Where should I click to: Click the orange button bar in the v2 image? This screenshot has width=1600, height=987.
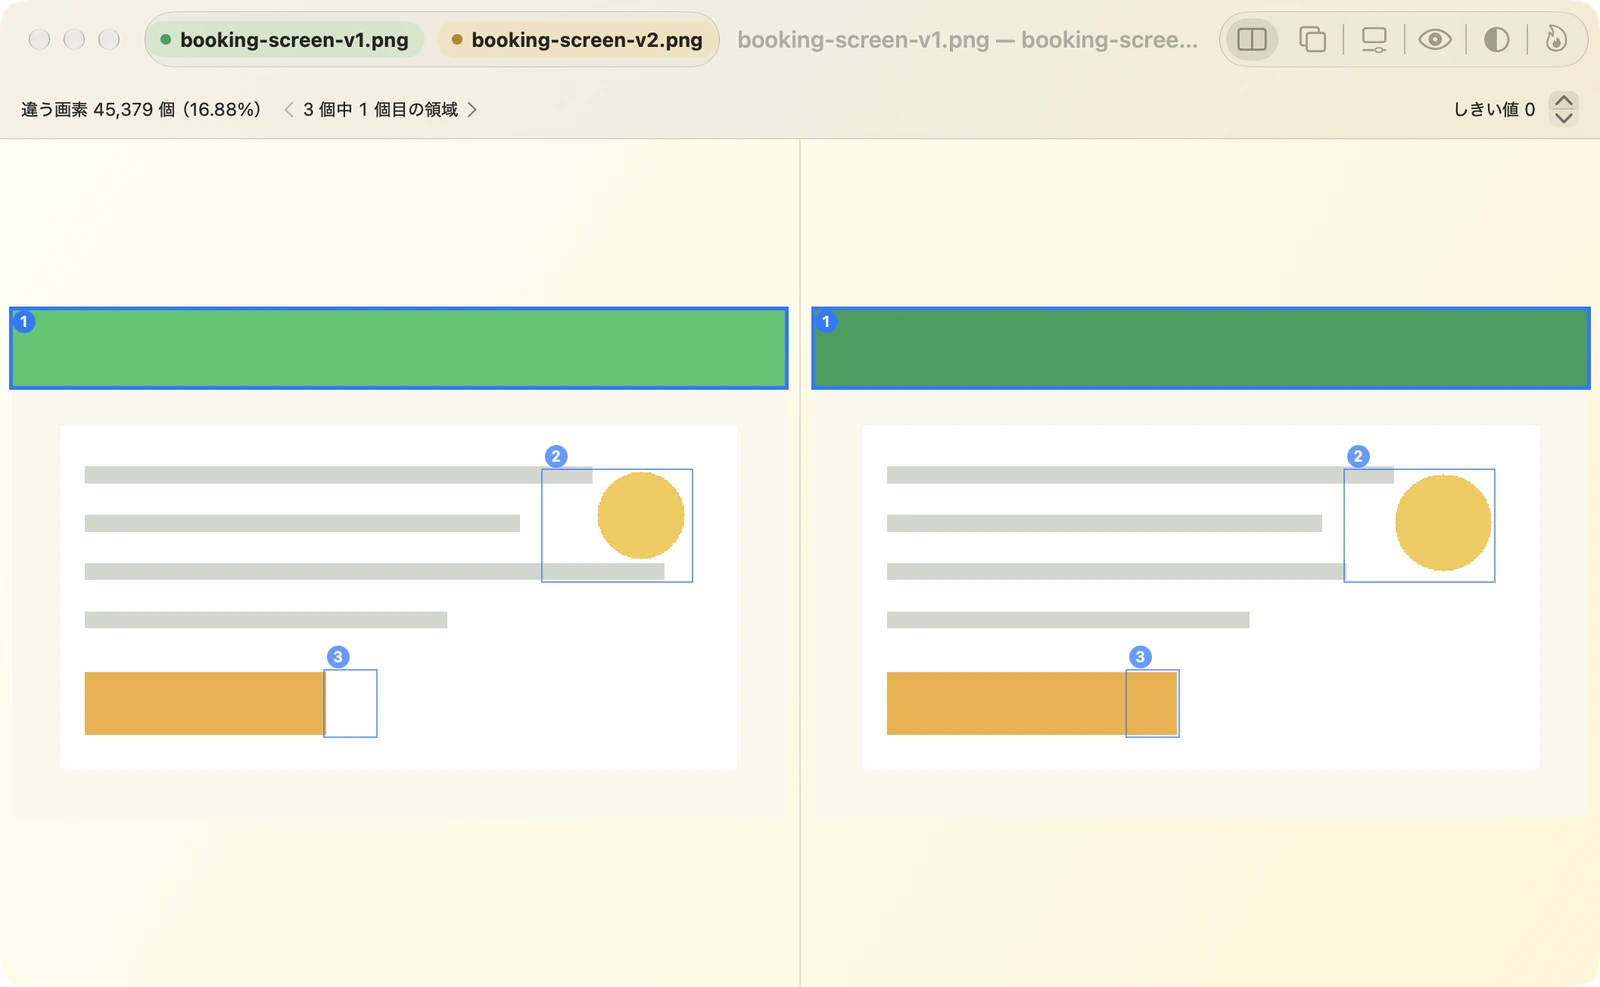[1032, 703]
